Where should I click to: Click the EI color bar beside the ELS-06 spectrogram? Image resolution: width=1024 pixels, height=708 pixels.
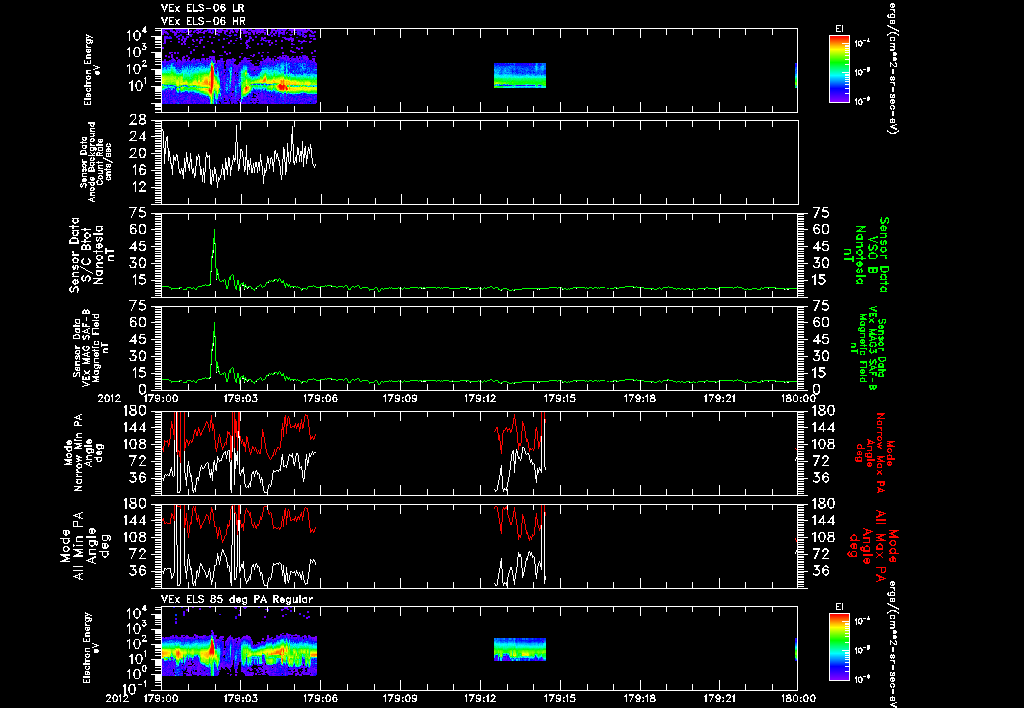pos(839,69)
